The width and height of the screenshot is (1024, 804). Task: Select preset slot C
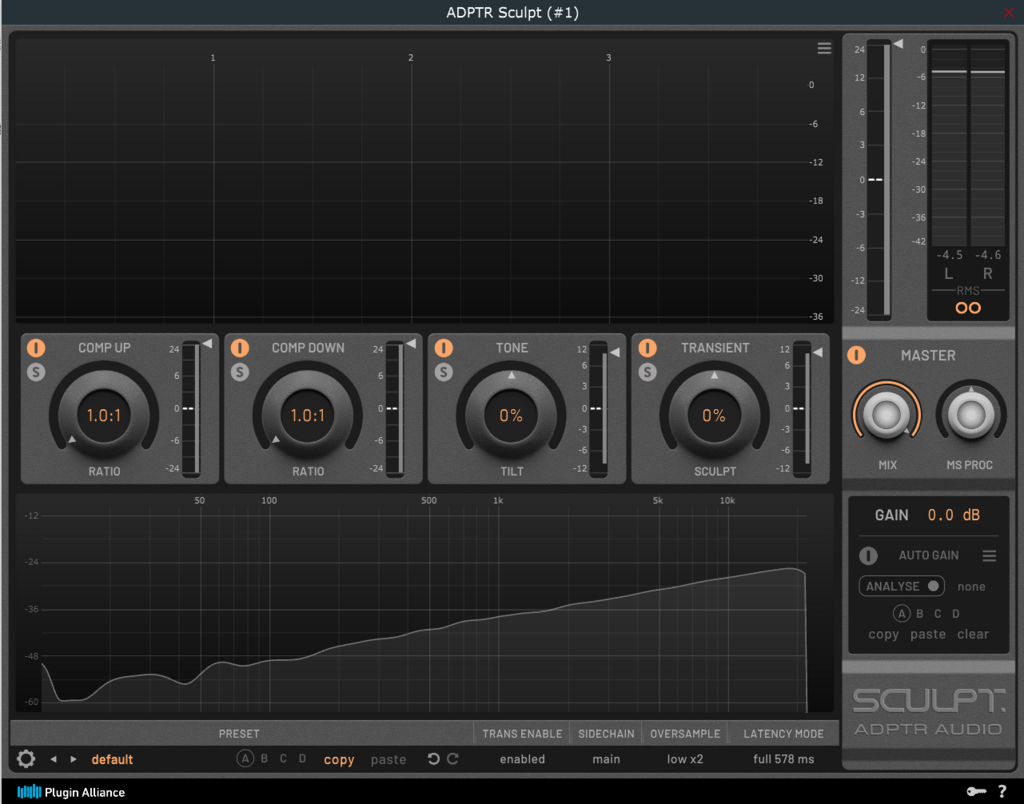coord(283,759)
